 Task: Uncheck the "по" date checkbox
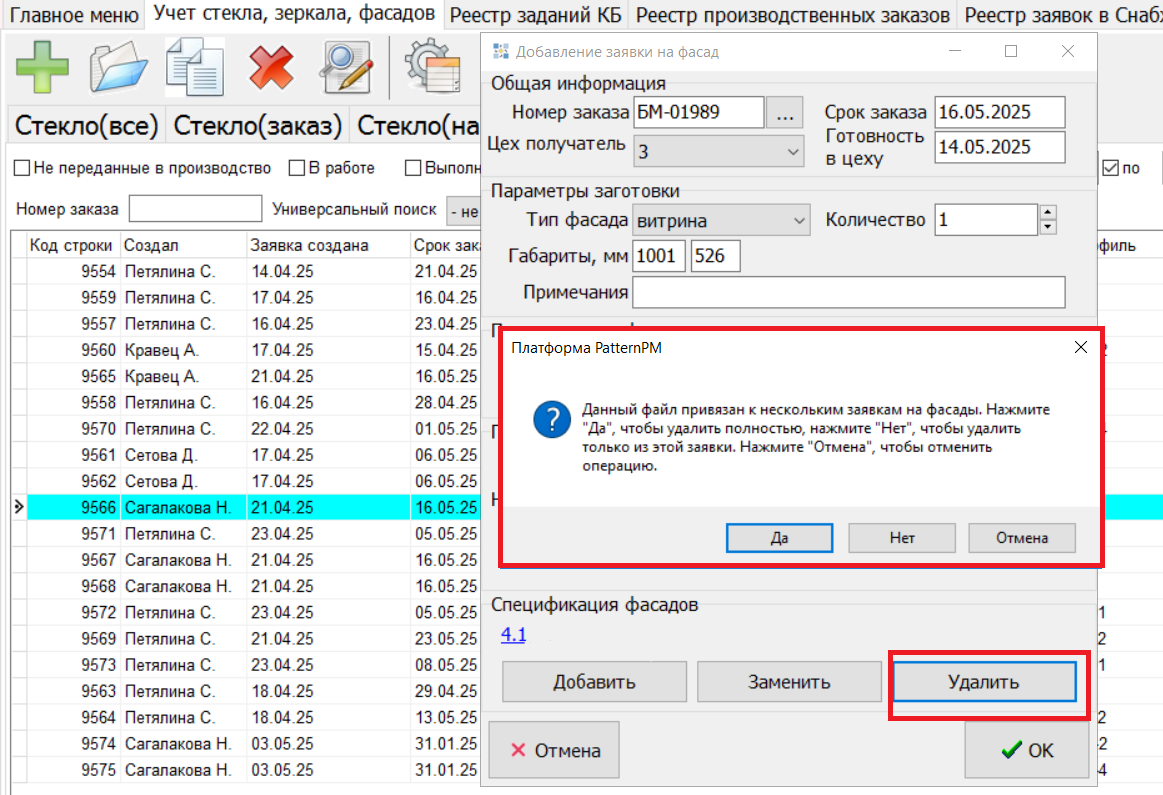click(x=1109, y=168)
